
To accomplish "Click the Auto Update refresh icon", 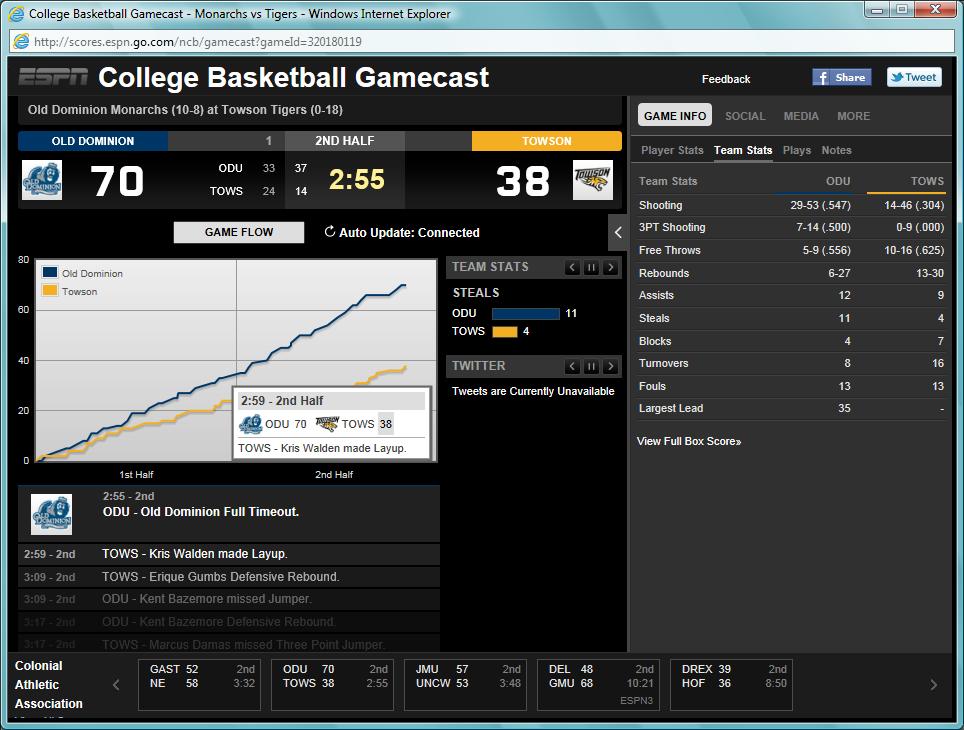I will point(330,232).
